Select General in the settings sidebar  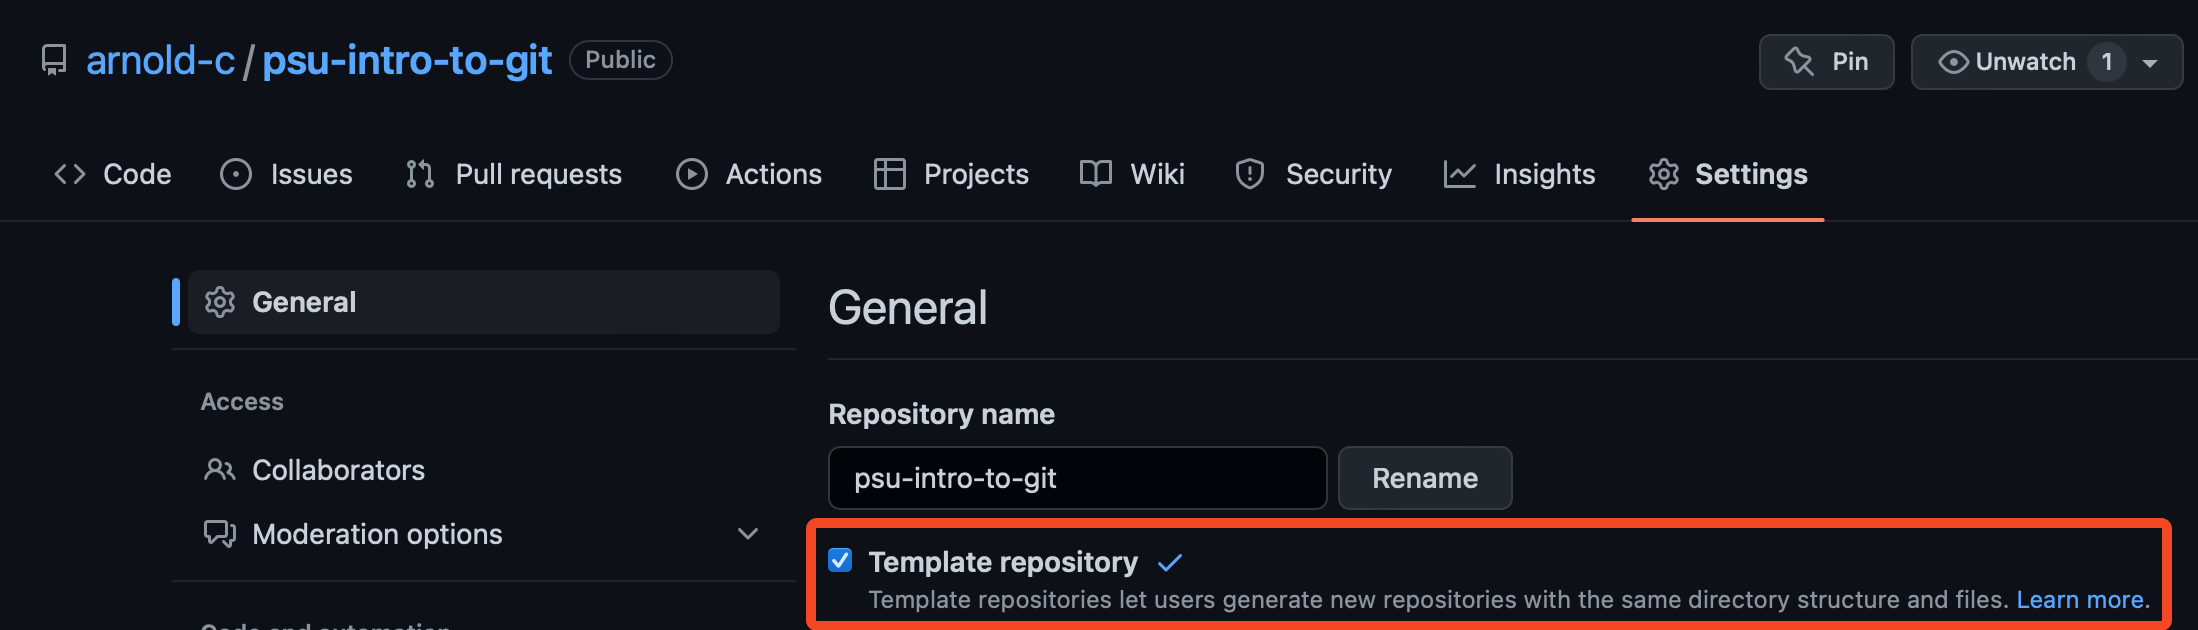pos(483,302)
